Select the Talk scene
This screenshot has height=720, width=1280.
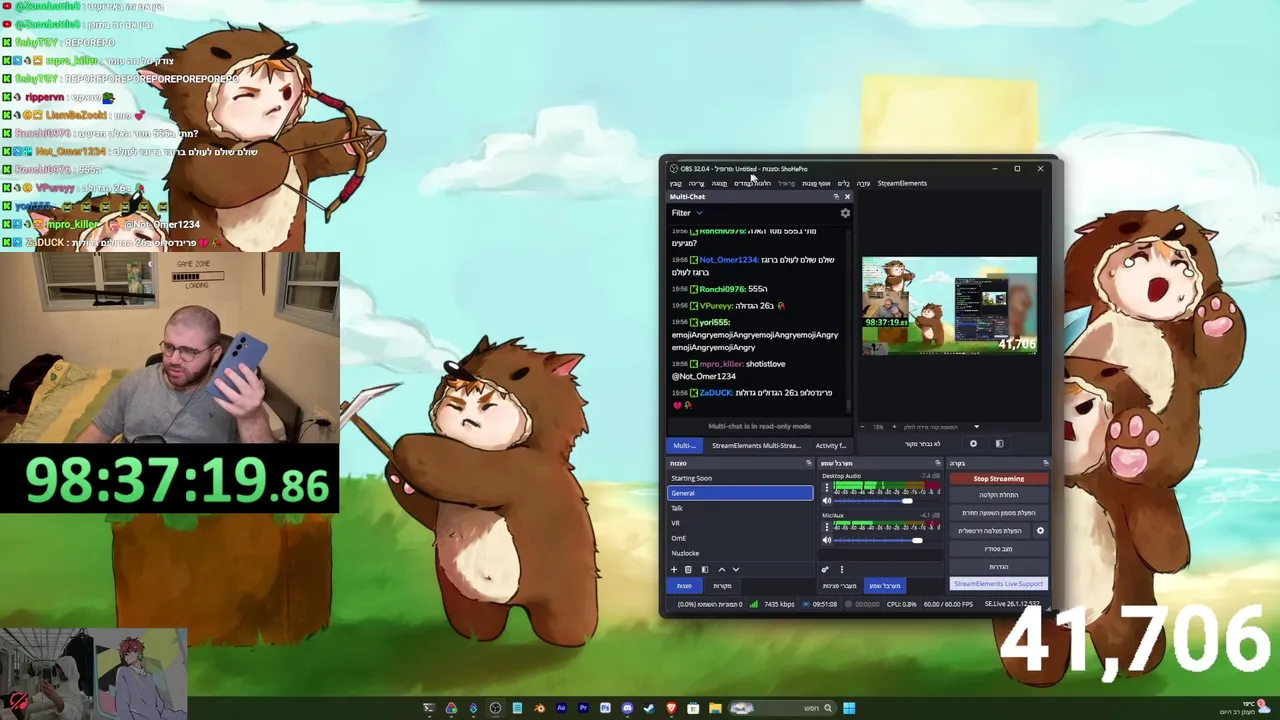(x=741, y=508)
